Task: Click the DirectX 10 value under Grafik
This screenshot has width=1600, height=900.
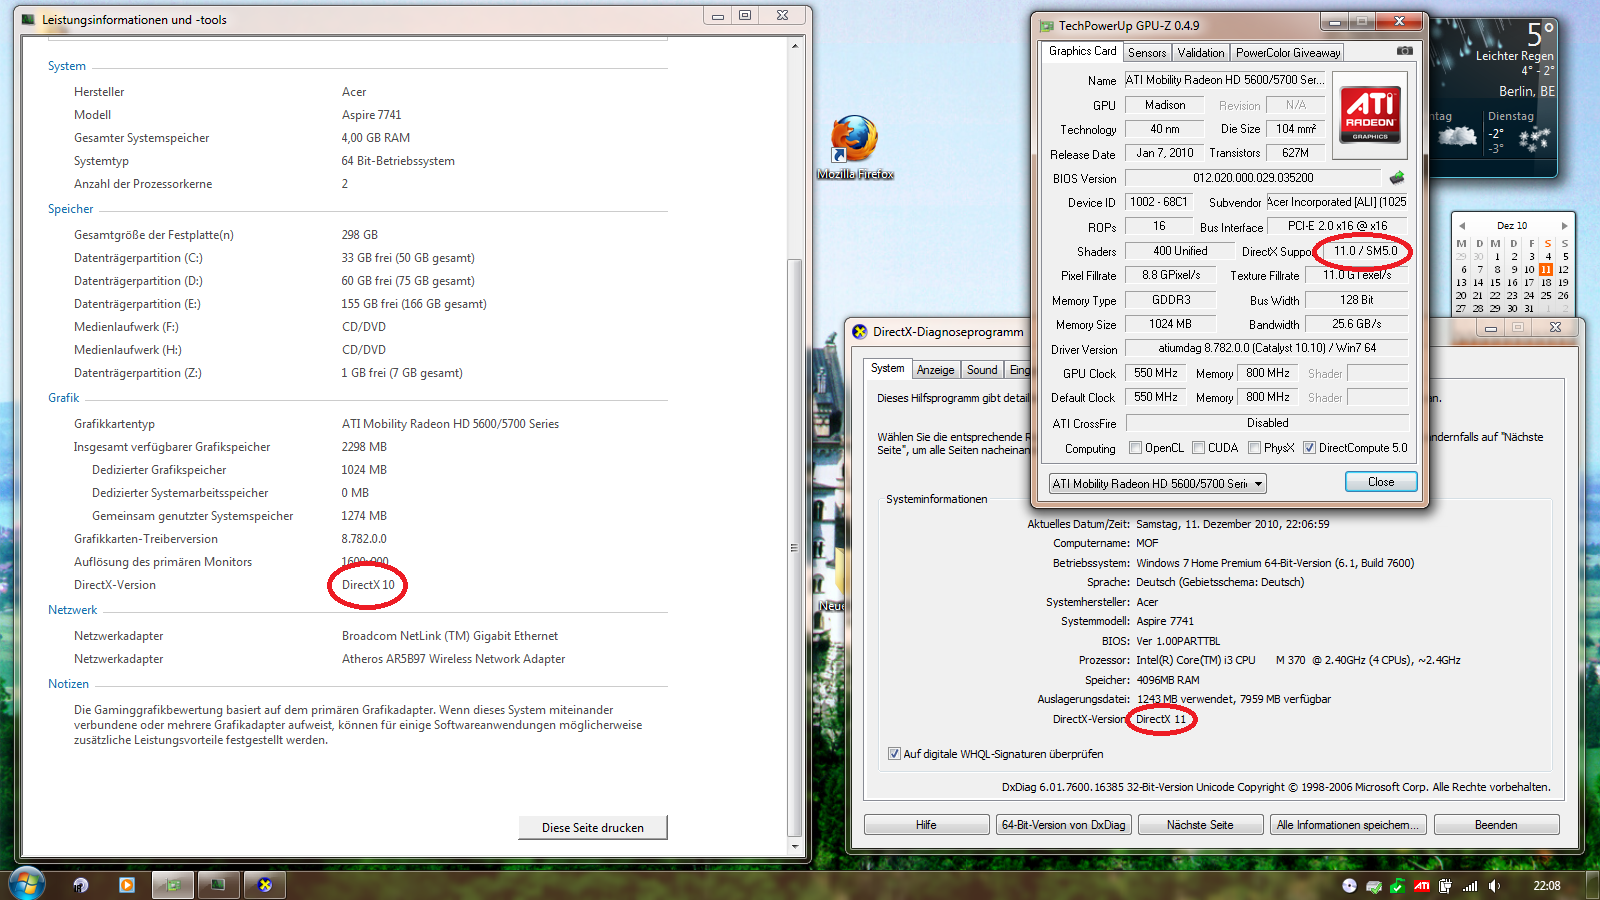Action: tap(368, 585)
